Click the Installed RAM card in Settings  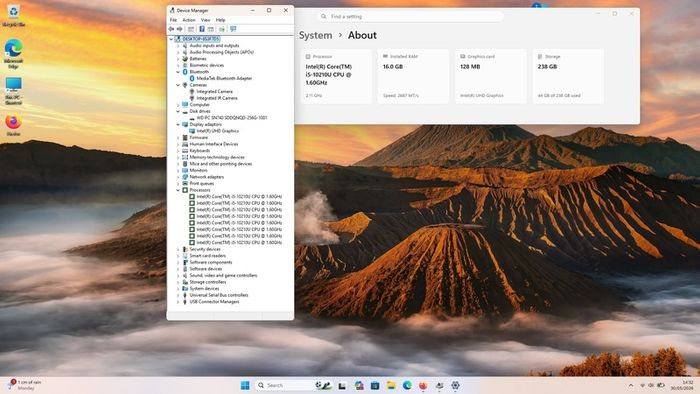pyautogui.click(x=413, y=76)
